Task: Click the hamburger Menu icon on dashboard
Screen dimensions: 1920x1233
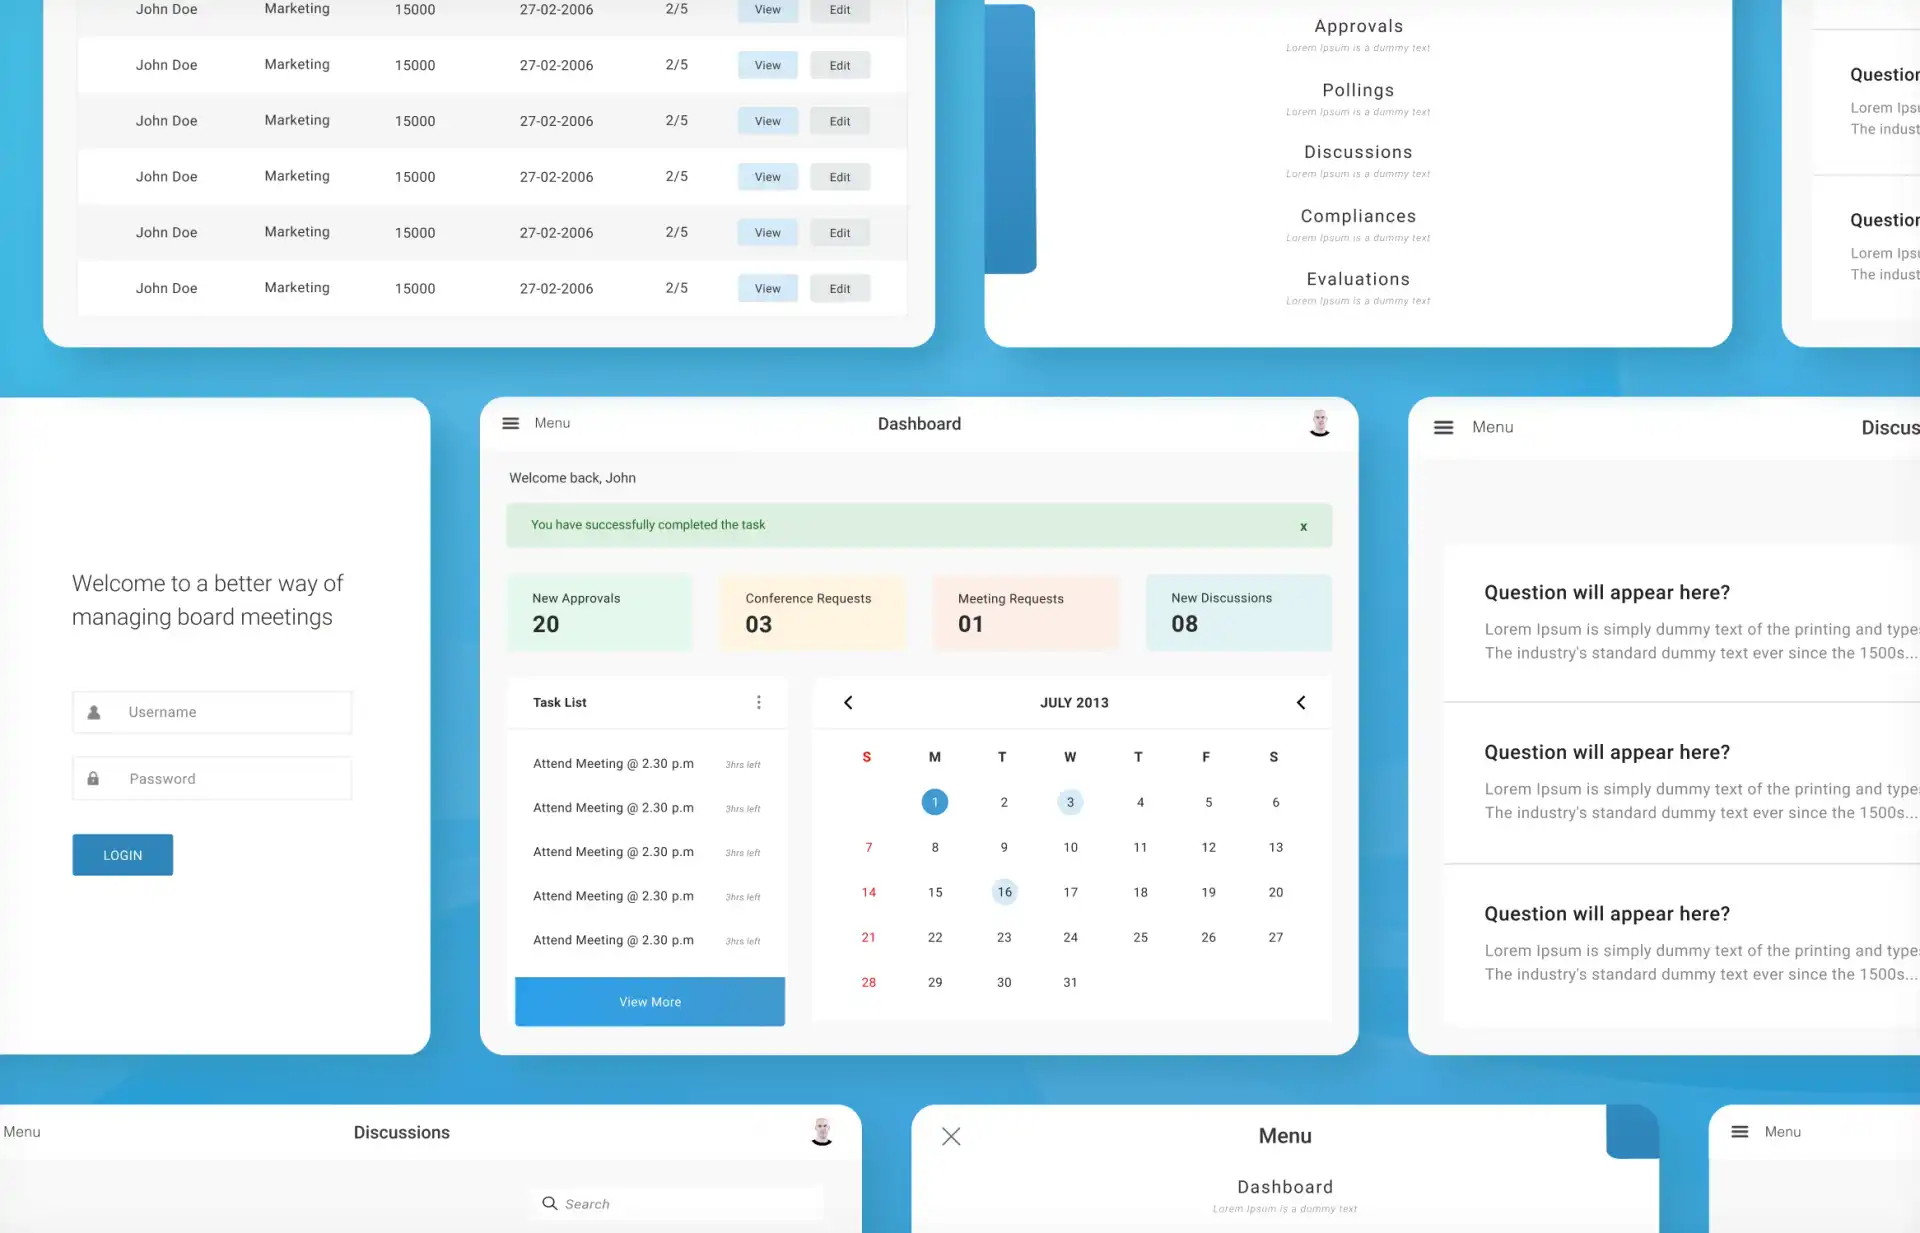Action: pyautogui.click(x=511, y=423)
